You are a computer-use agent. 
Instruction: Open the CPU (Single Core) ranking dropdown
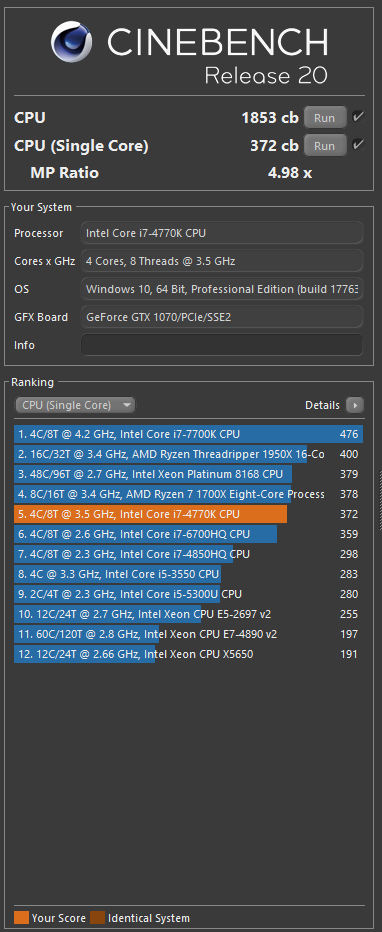click(75, 405)
